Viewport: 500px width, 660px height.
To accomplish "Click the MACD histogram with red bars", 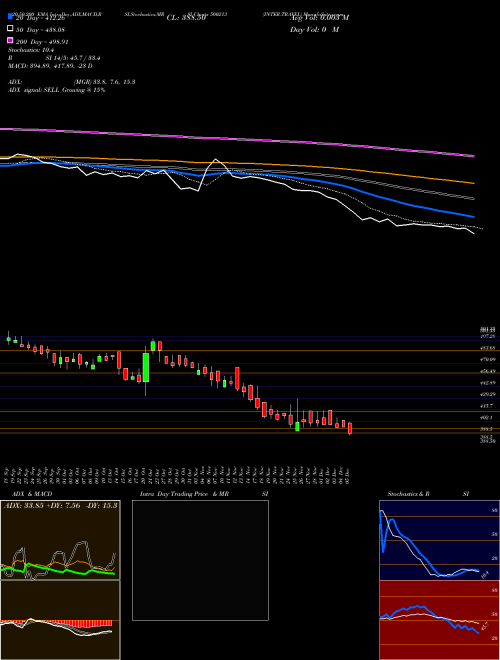I will 60,620.
